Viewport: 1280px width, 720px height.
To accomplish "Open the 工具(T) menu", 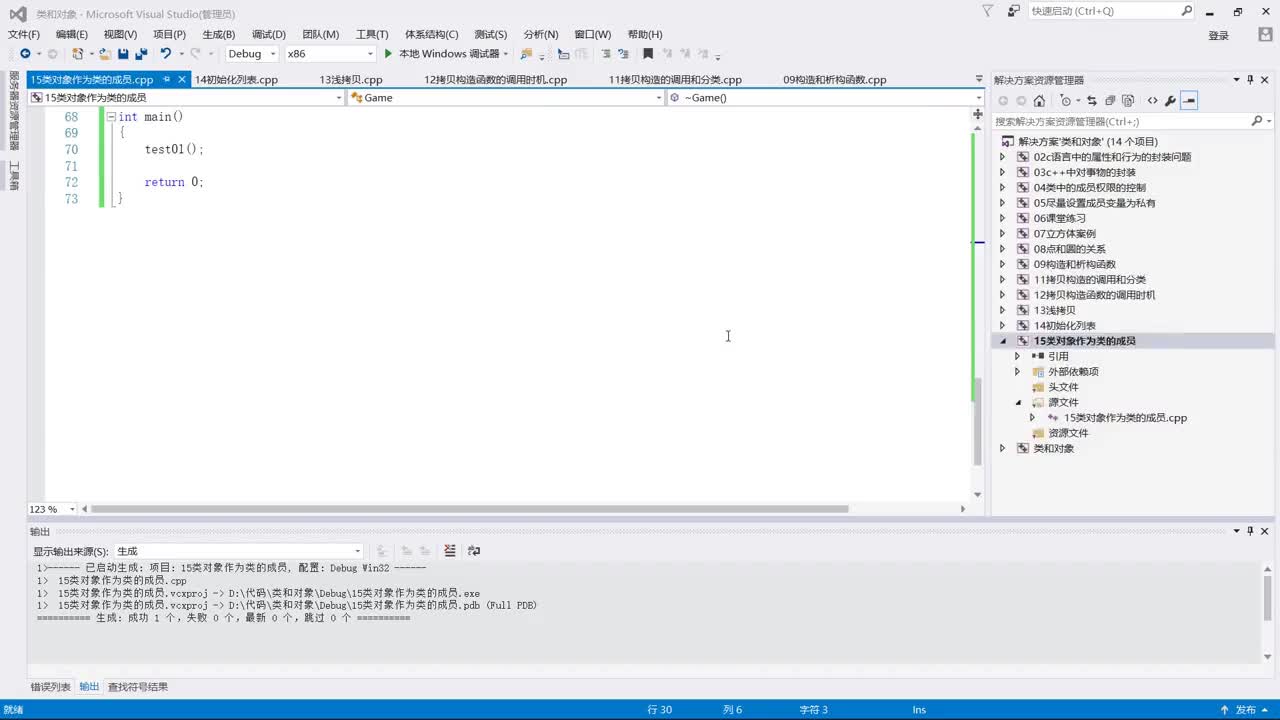I will 372,34.
